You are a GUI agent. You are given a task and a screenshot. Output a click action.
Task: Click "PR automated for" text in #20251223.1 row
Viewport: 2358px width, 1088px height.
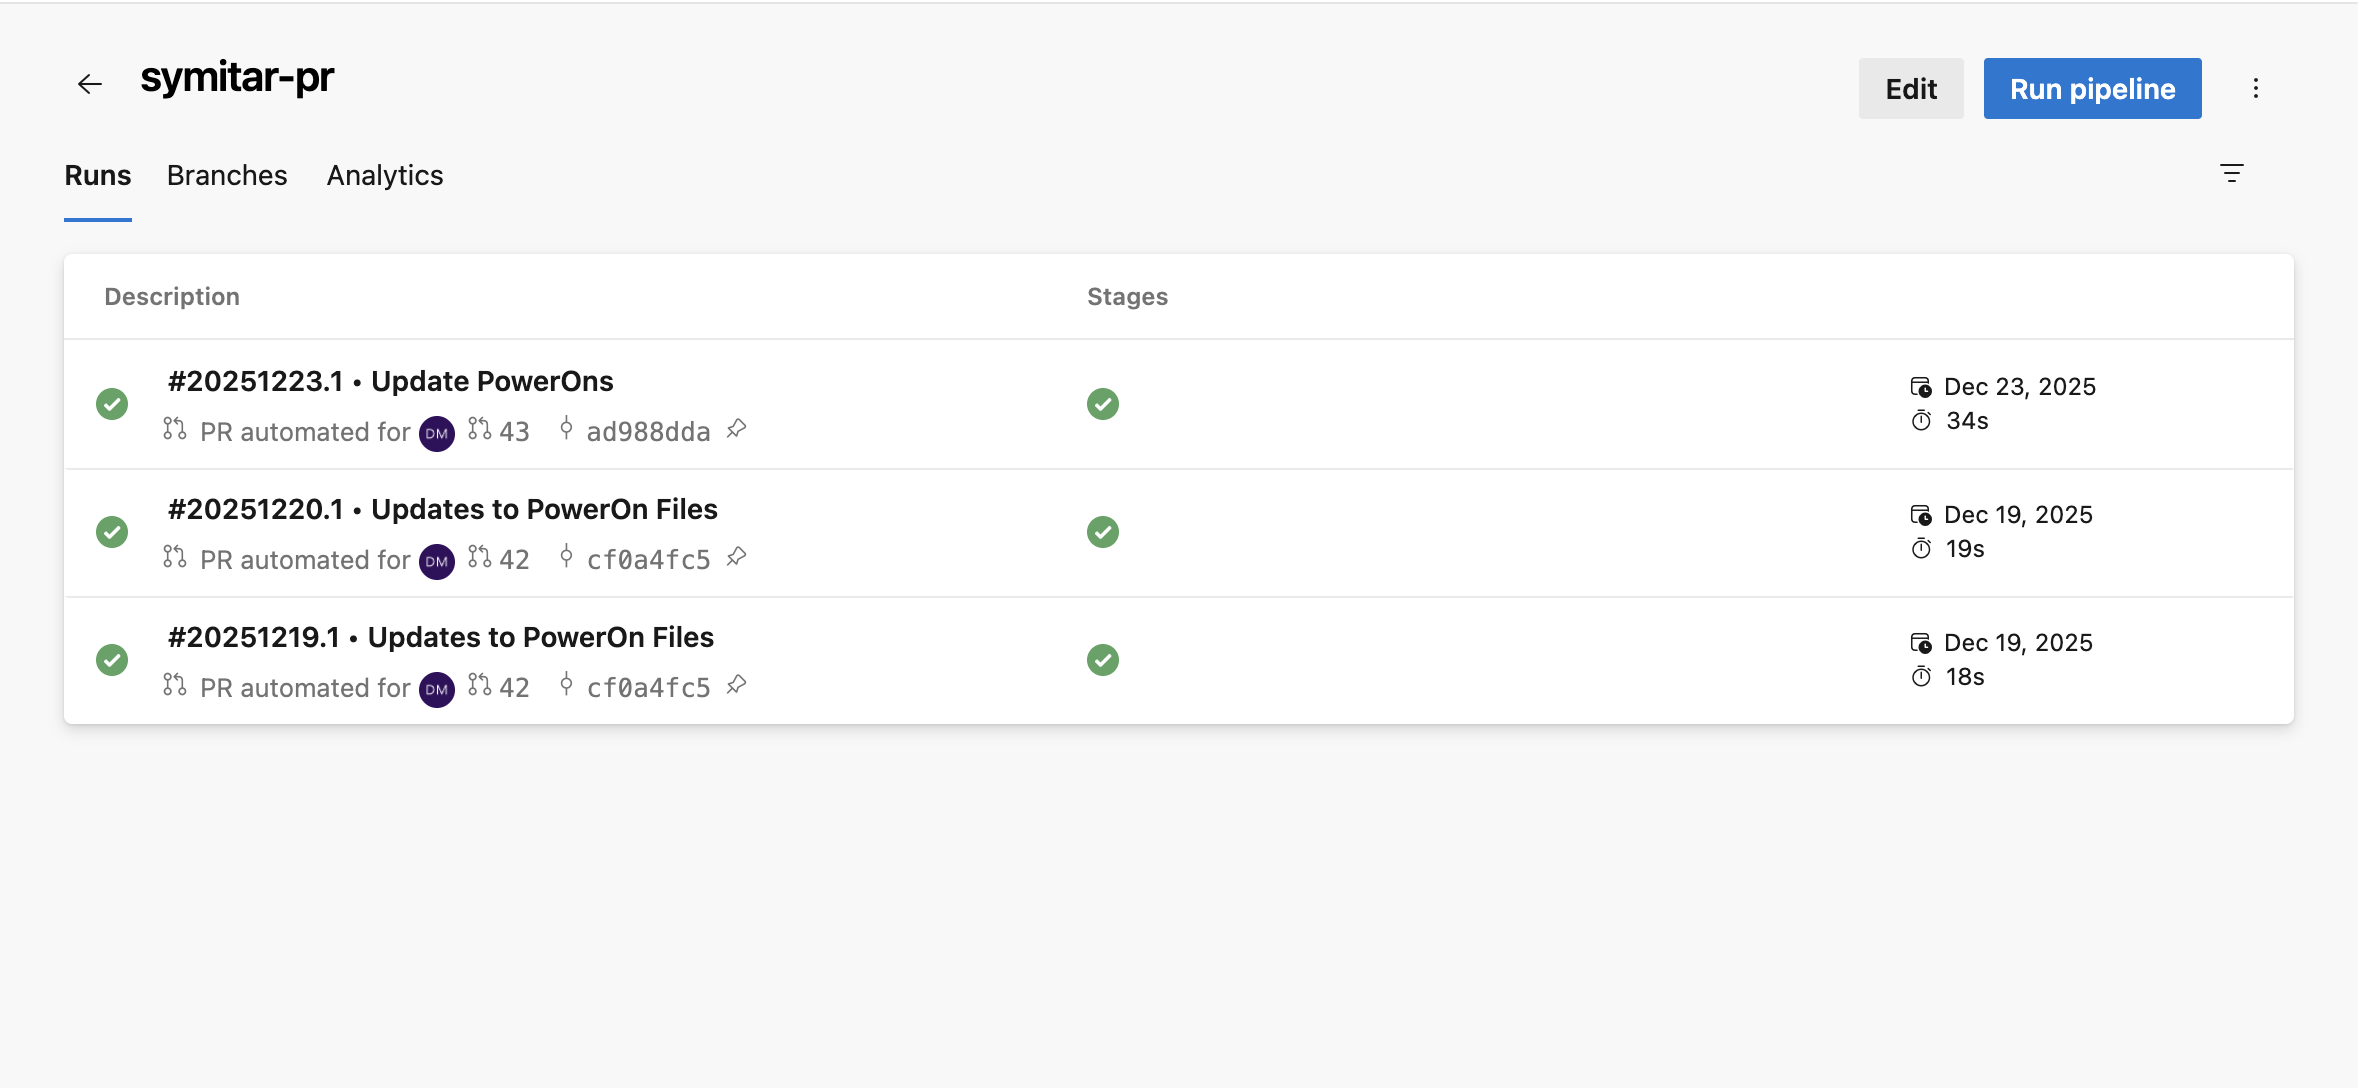tap(305, 432)
